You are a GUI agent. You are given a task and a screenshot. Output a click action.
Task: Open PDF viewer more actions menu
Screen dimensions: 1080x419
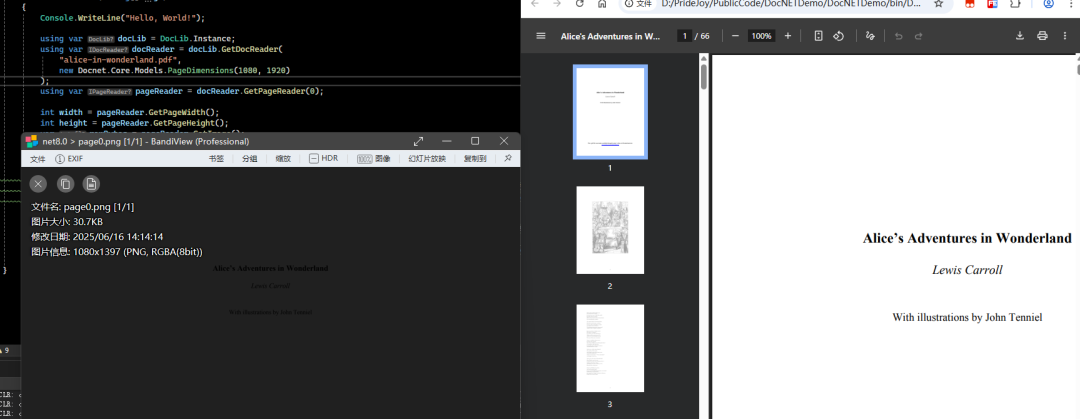pos(1067,36)
